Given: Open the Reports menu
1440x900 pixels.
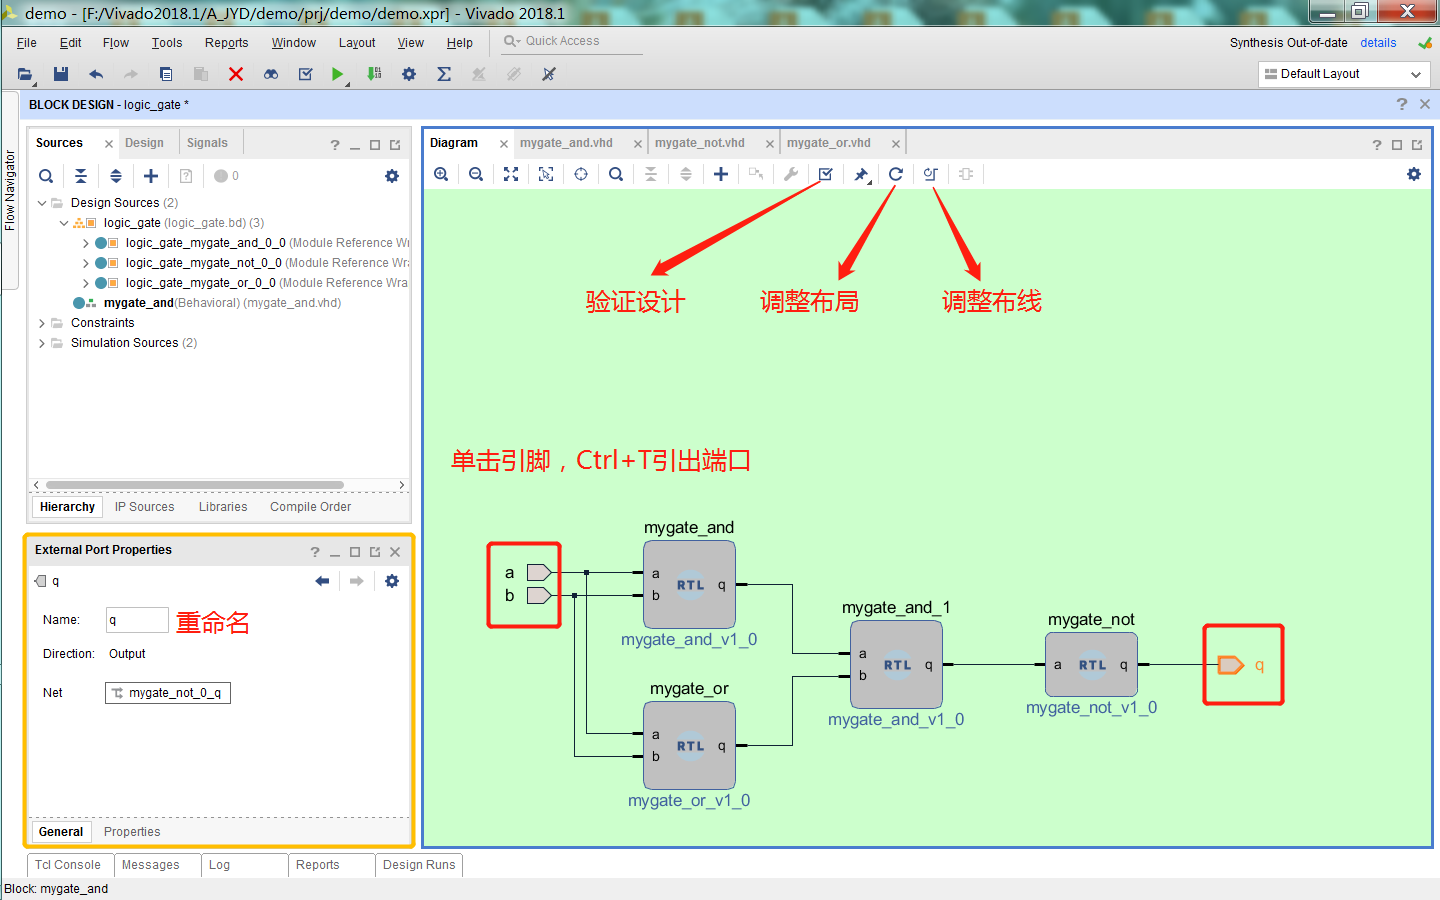Looking at the screenshot, I should tap(226, 42).
